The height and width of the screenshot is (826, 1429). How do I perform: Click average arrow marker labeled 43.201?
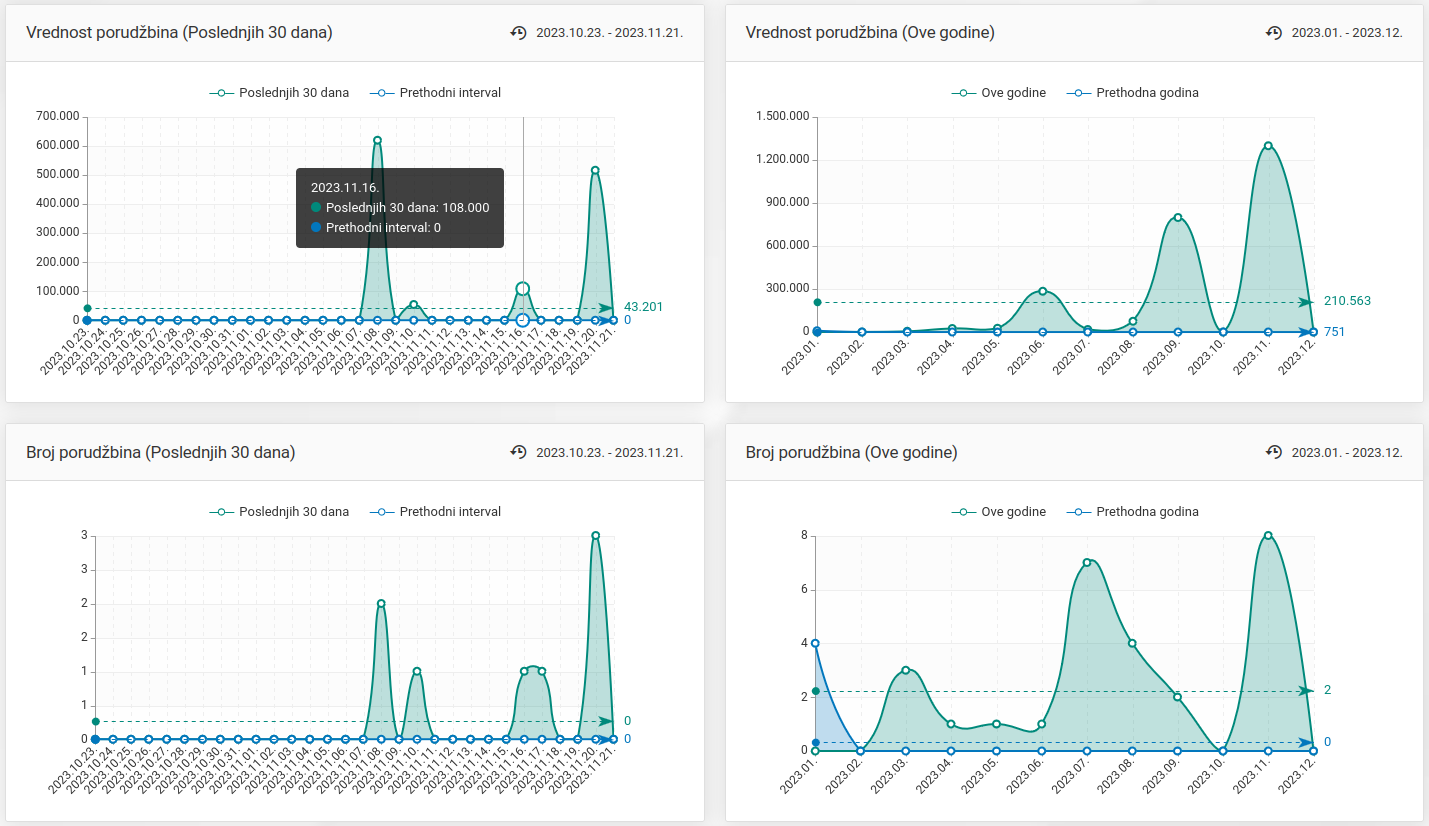(x=605, y=308)
